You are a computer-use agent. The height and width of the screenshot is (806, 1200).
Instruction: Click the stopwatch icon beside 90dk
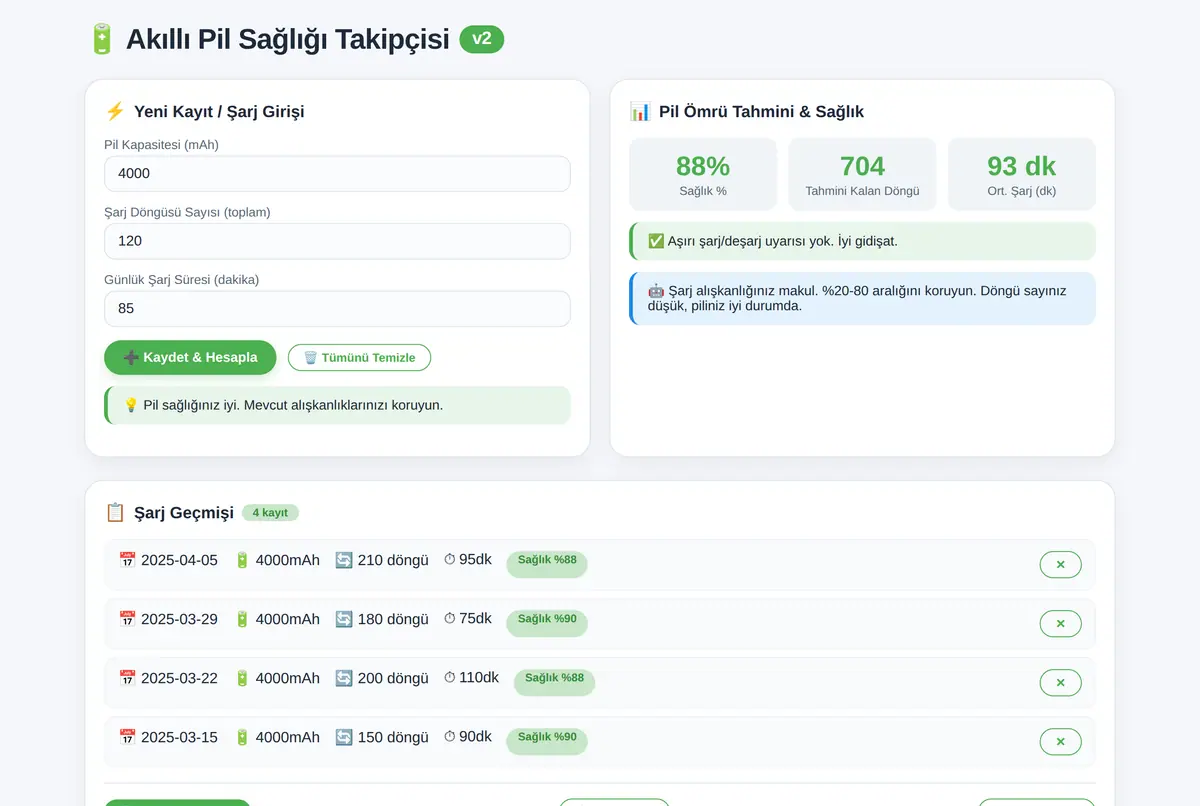pos(450,737)
